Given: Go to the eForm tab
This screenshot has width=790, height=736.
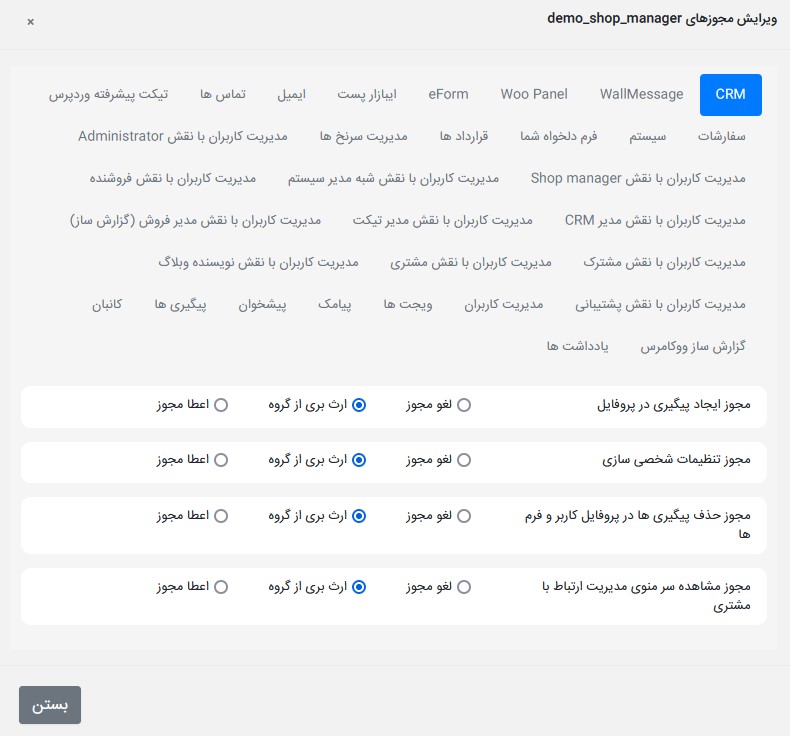Looking at the screenshot, I should point(448,94).
